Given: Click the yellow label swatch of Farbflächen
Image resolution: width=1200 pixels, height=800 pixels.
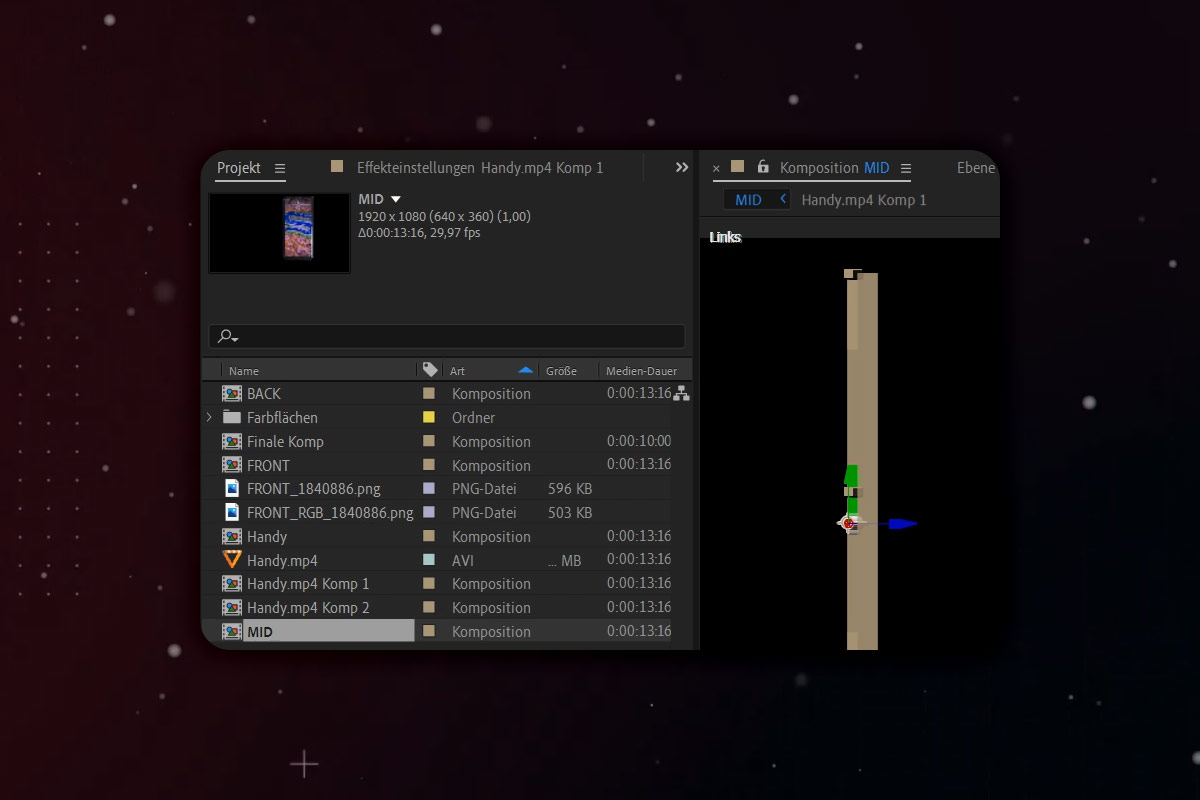Looking at the screenshot, I should (429, 417).
